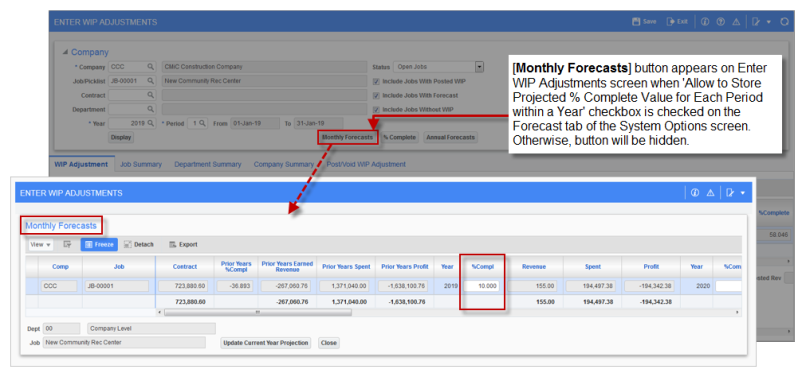The image size is (802, 373).
Task: Open the help question mark icon
Action: click(x=720, y=22)
